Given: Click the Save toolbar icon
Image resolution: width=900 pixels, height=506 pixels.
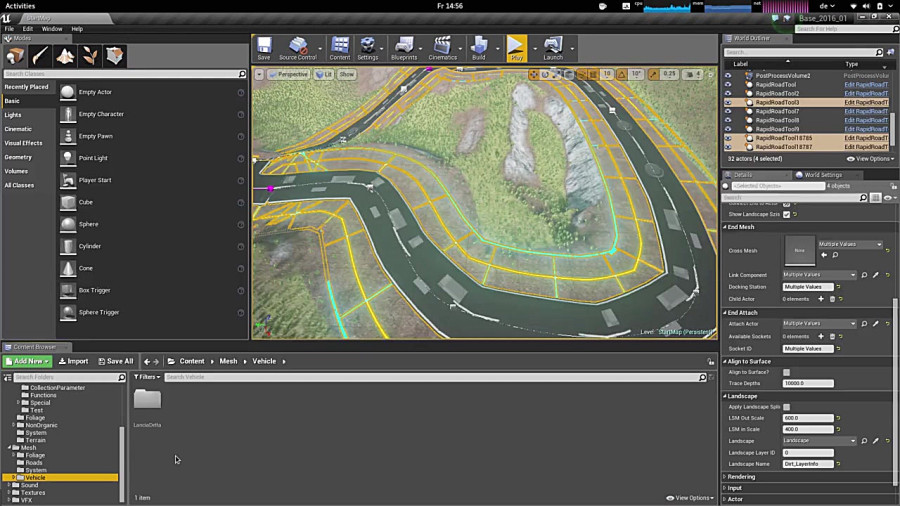Looking at the screenshot, I should (x=264, y=48).
